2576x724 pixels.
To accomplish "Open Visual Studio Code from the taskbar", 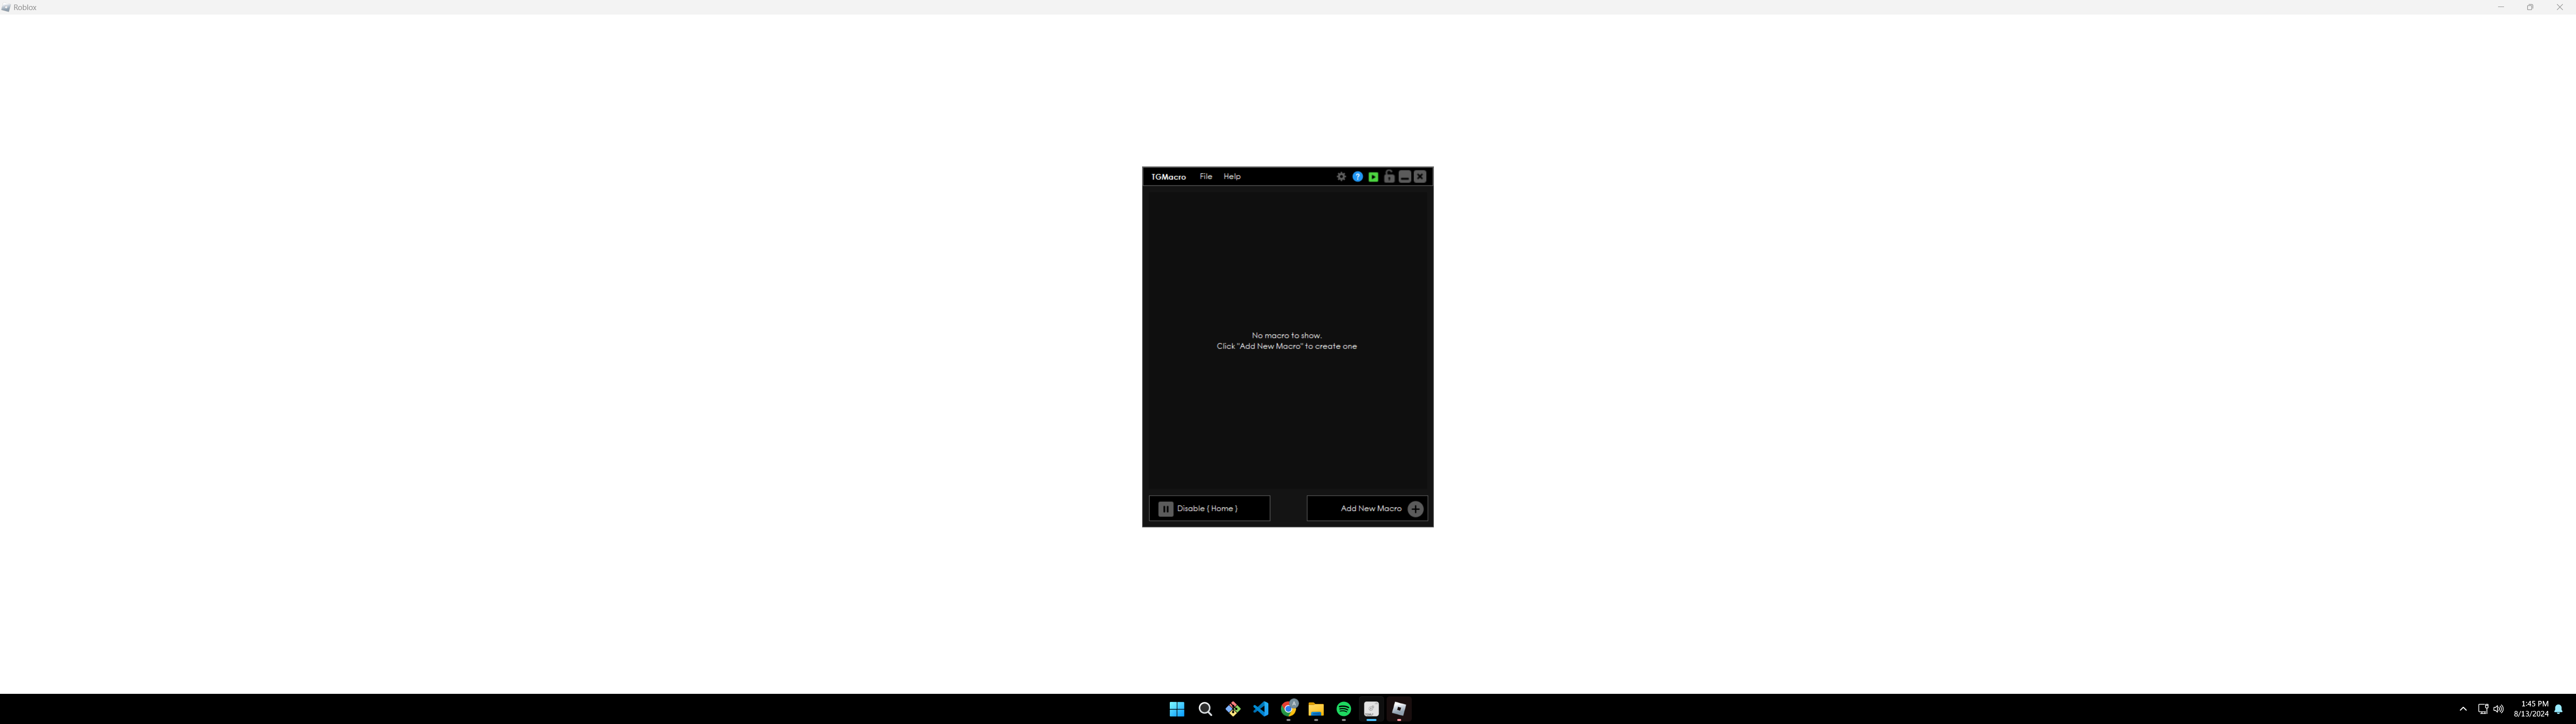I will (1261, 709).
